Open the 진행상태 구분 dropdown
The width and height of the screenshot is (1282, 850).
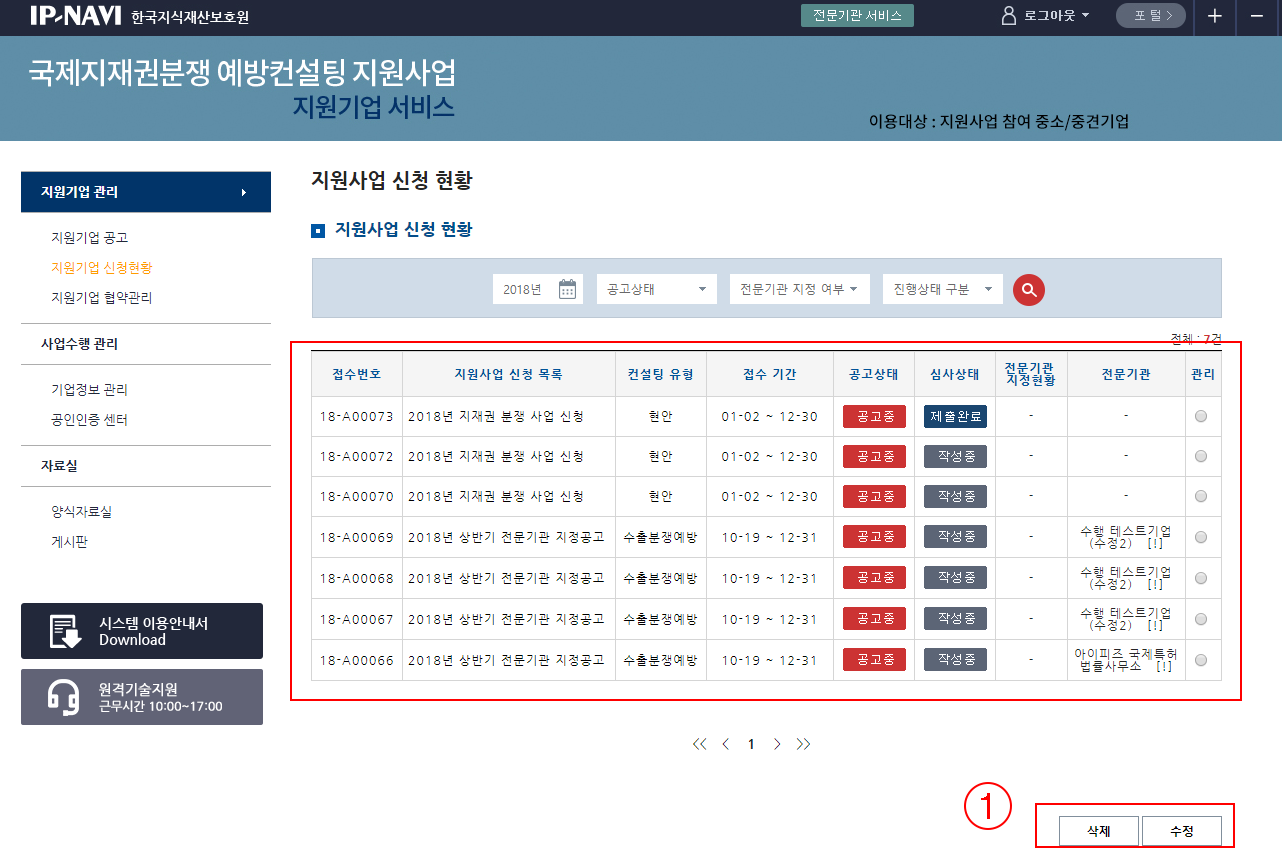(x=942, y=289)
